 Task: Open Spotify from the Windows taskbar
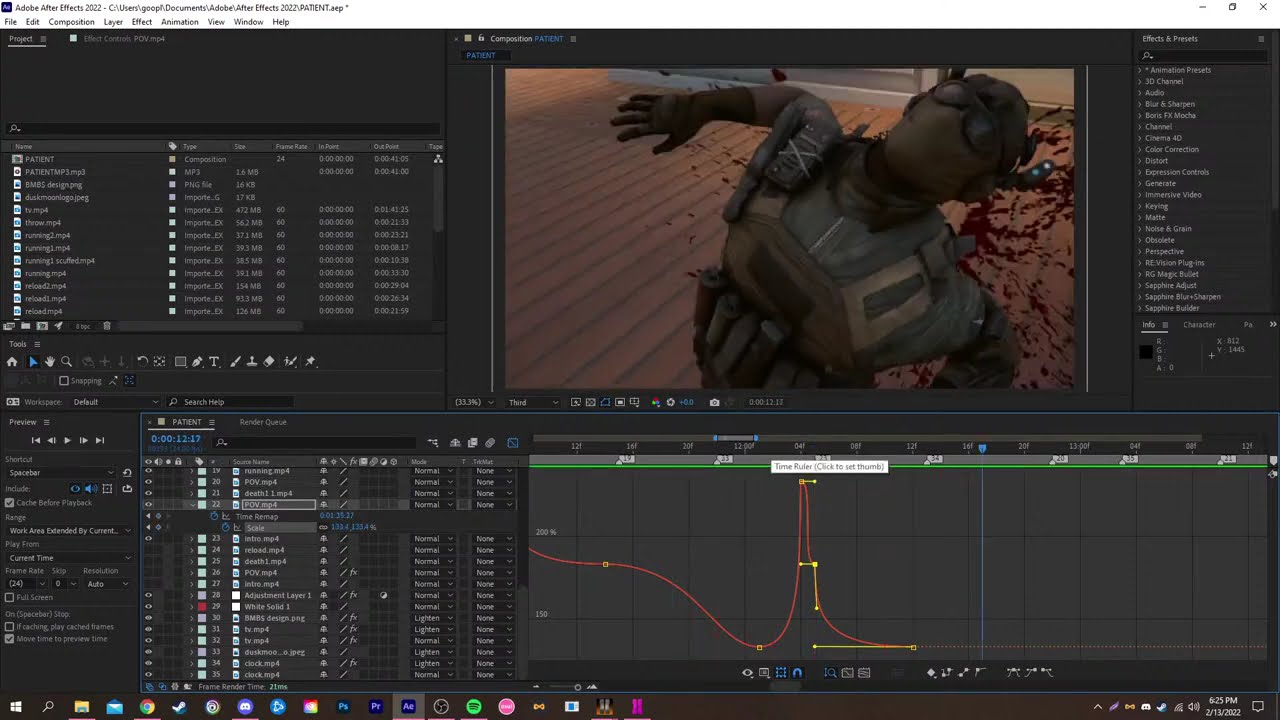[474, 707]
